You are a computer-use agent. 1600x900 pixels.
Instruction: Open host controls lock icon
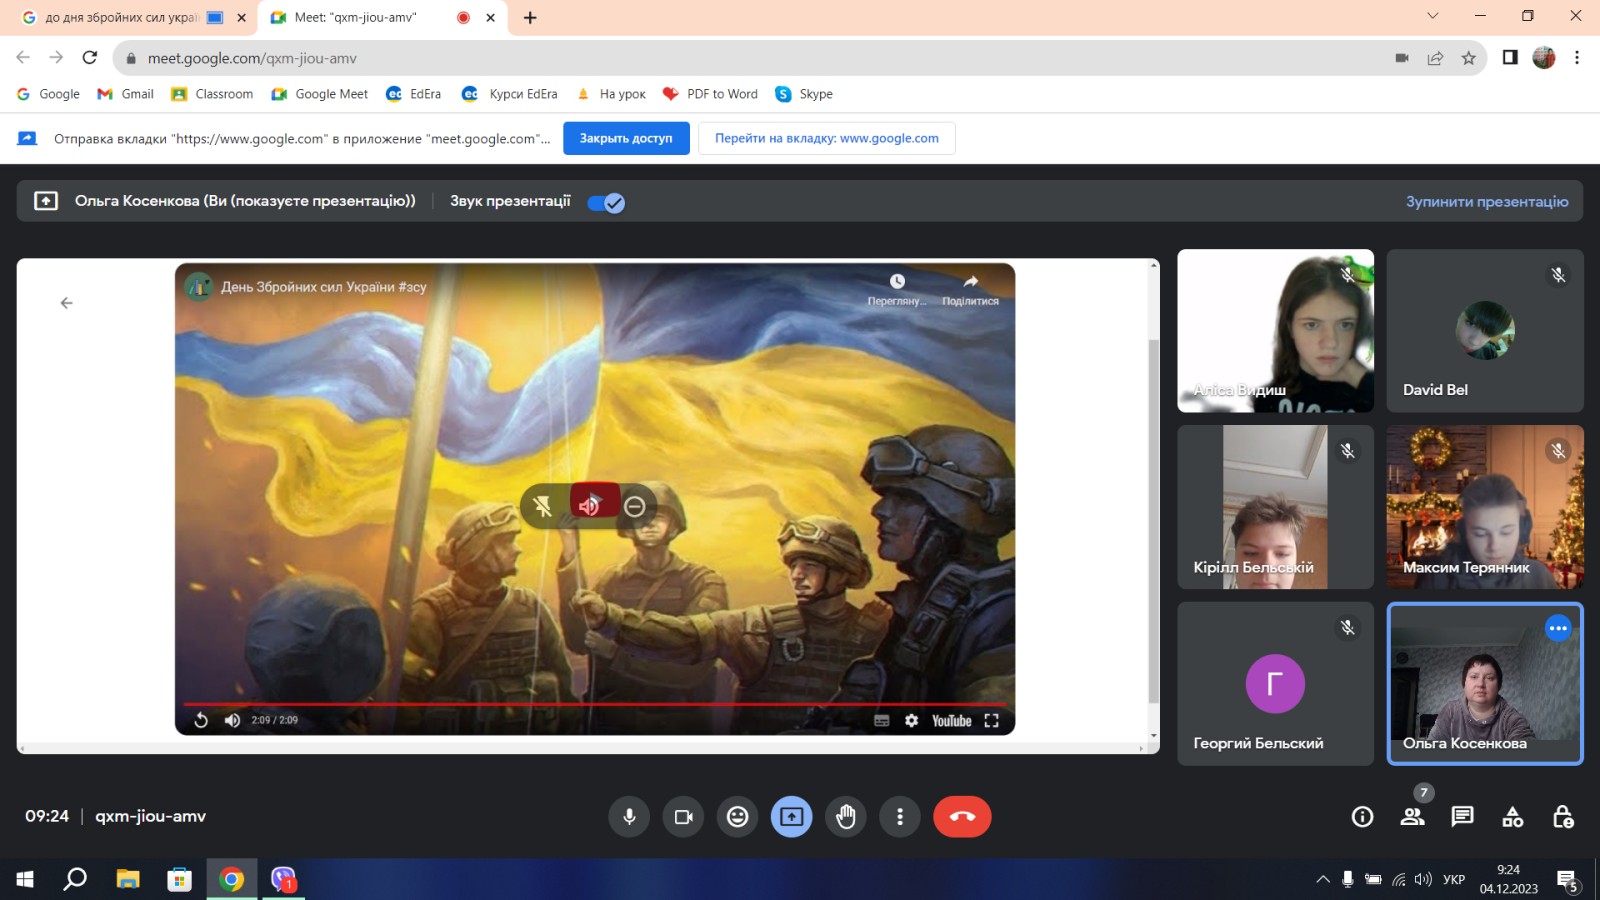1562,817
